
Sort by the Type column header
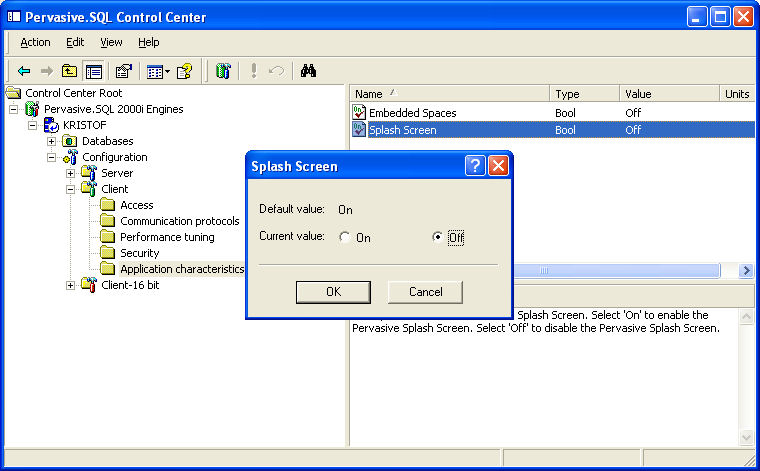pos(585,94)
